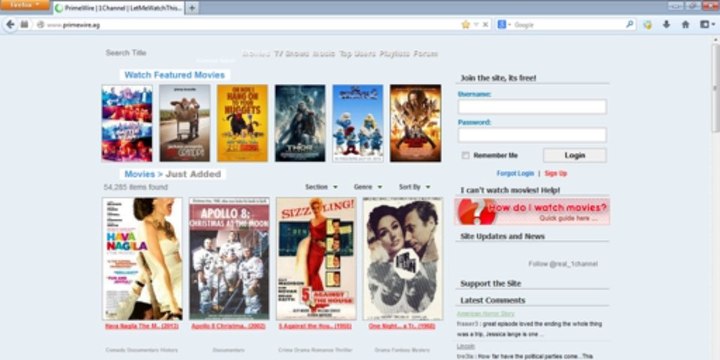Open Forum in site navigation

click(425, 54)
